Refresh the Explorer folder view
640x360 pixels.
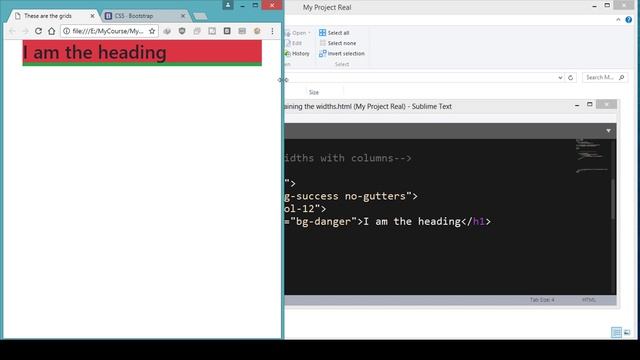(x=571, y=78)
